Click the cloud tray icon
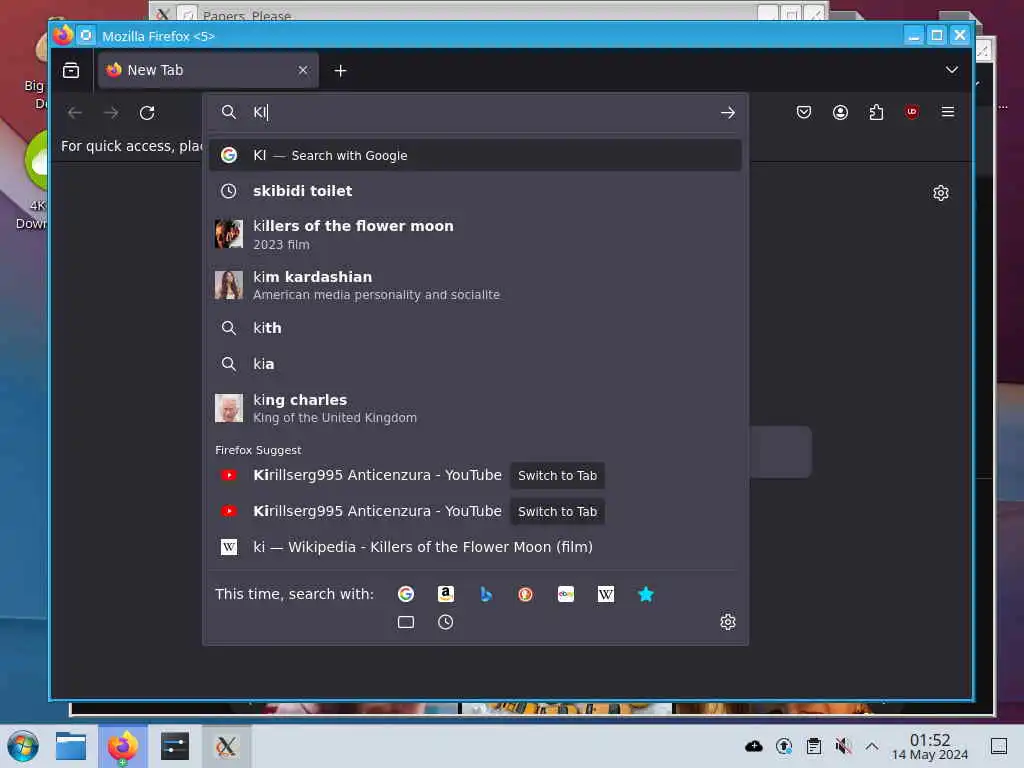This screenshot has width=1024, height=768. pyautogui.click(x=754, y=746)
